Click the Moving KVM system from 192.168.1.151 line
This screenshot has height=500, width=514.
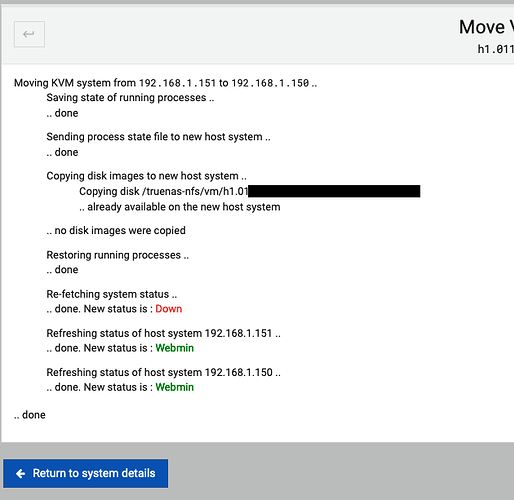click(165, 83)
